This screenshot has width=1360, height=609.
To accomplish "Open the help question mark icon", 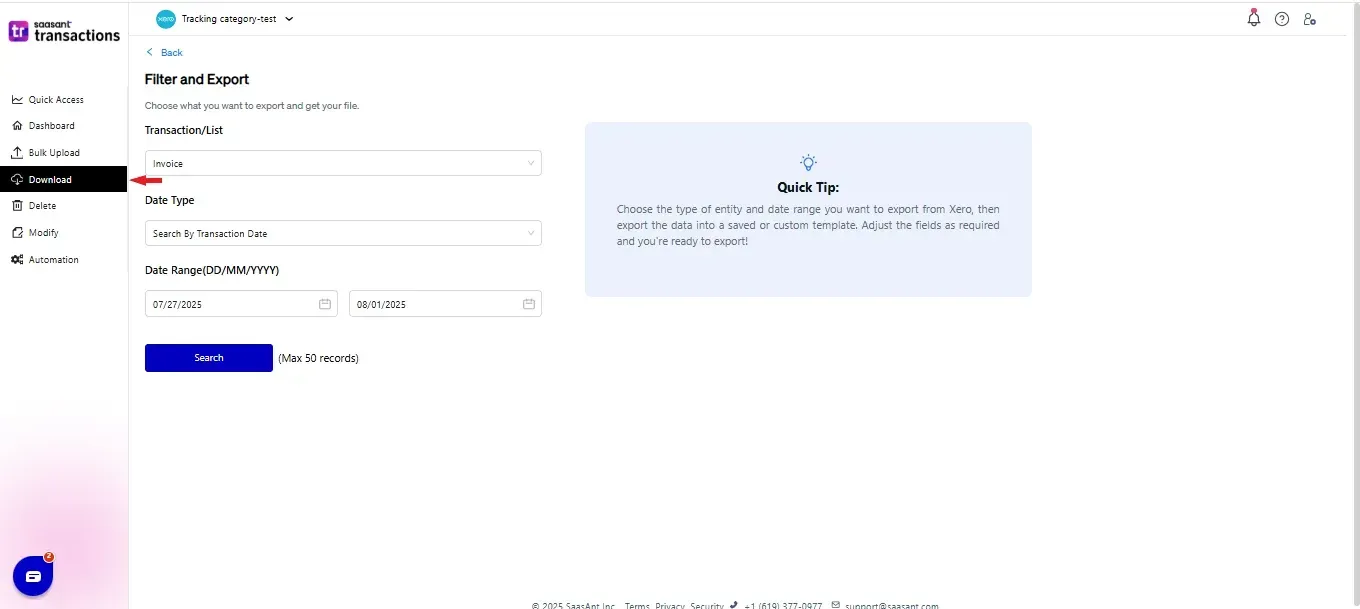I will click(1282, 19).
